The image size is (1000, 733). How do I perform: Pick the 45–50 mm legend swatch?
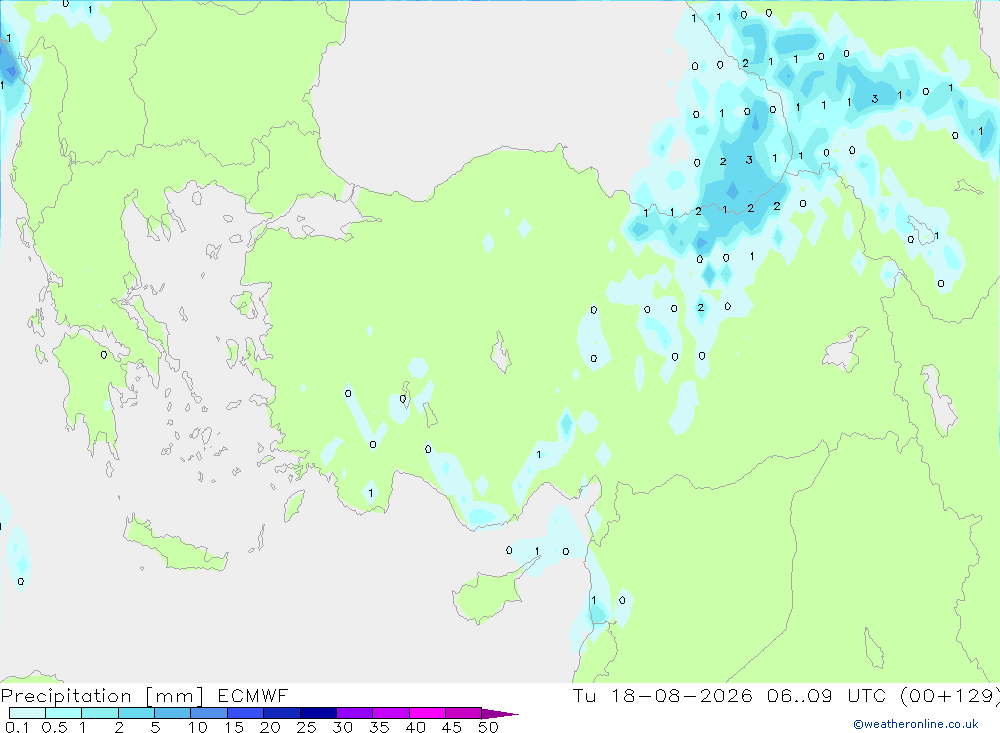pos(463,713)
